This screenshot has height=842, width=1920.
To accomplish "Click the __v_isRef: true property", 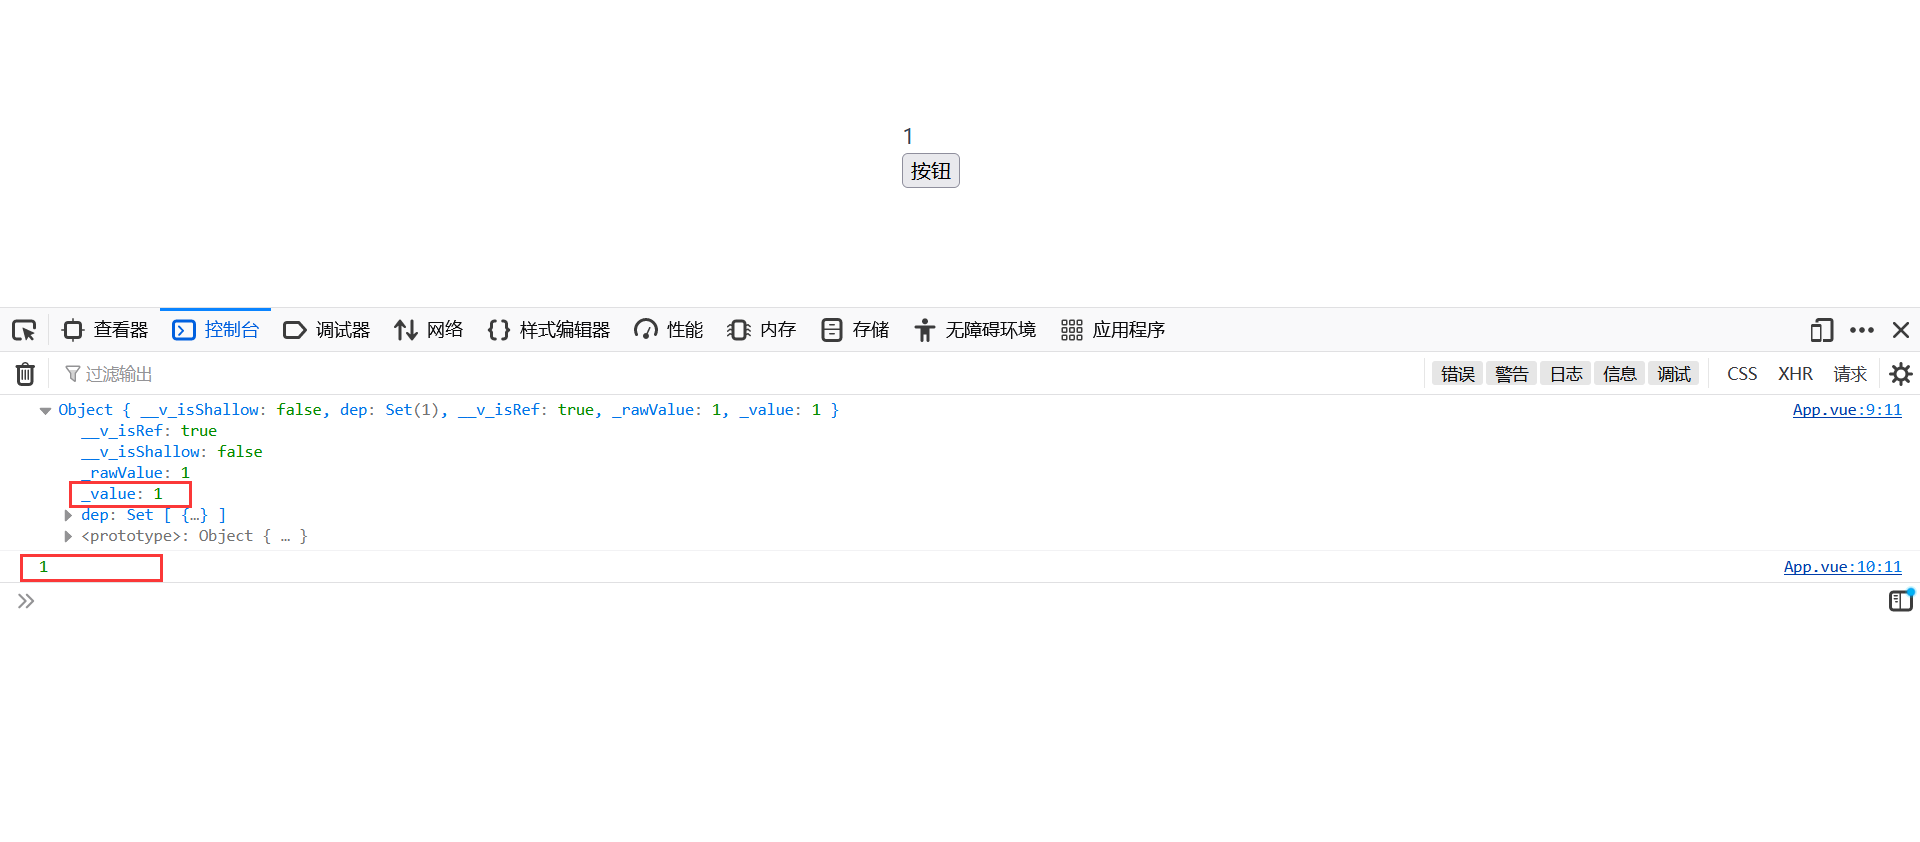I will pyautogui.click(x=149, y=431).
